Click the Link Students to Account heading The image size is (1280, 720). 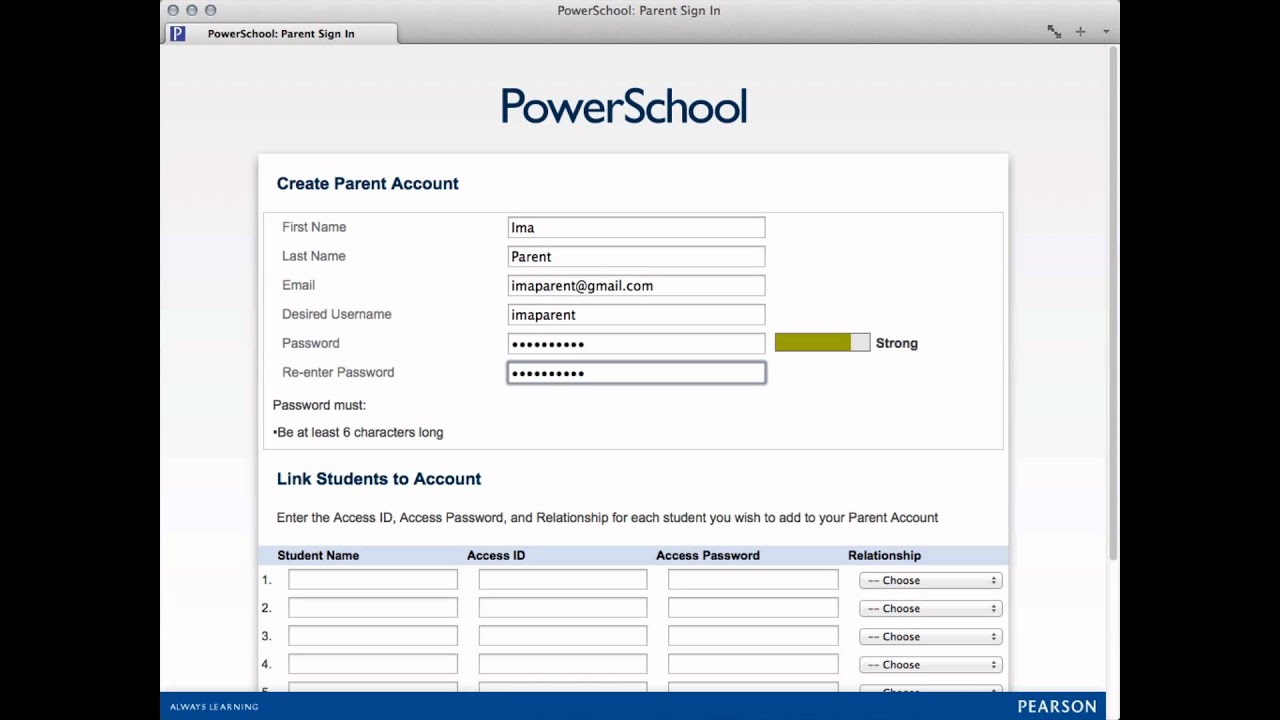[x=379, y=479]
